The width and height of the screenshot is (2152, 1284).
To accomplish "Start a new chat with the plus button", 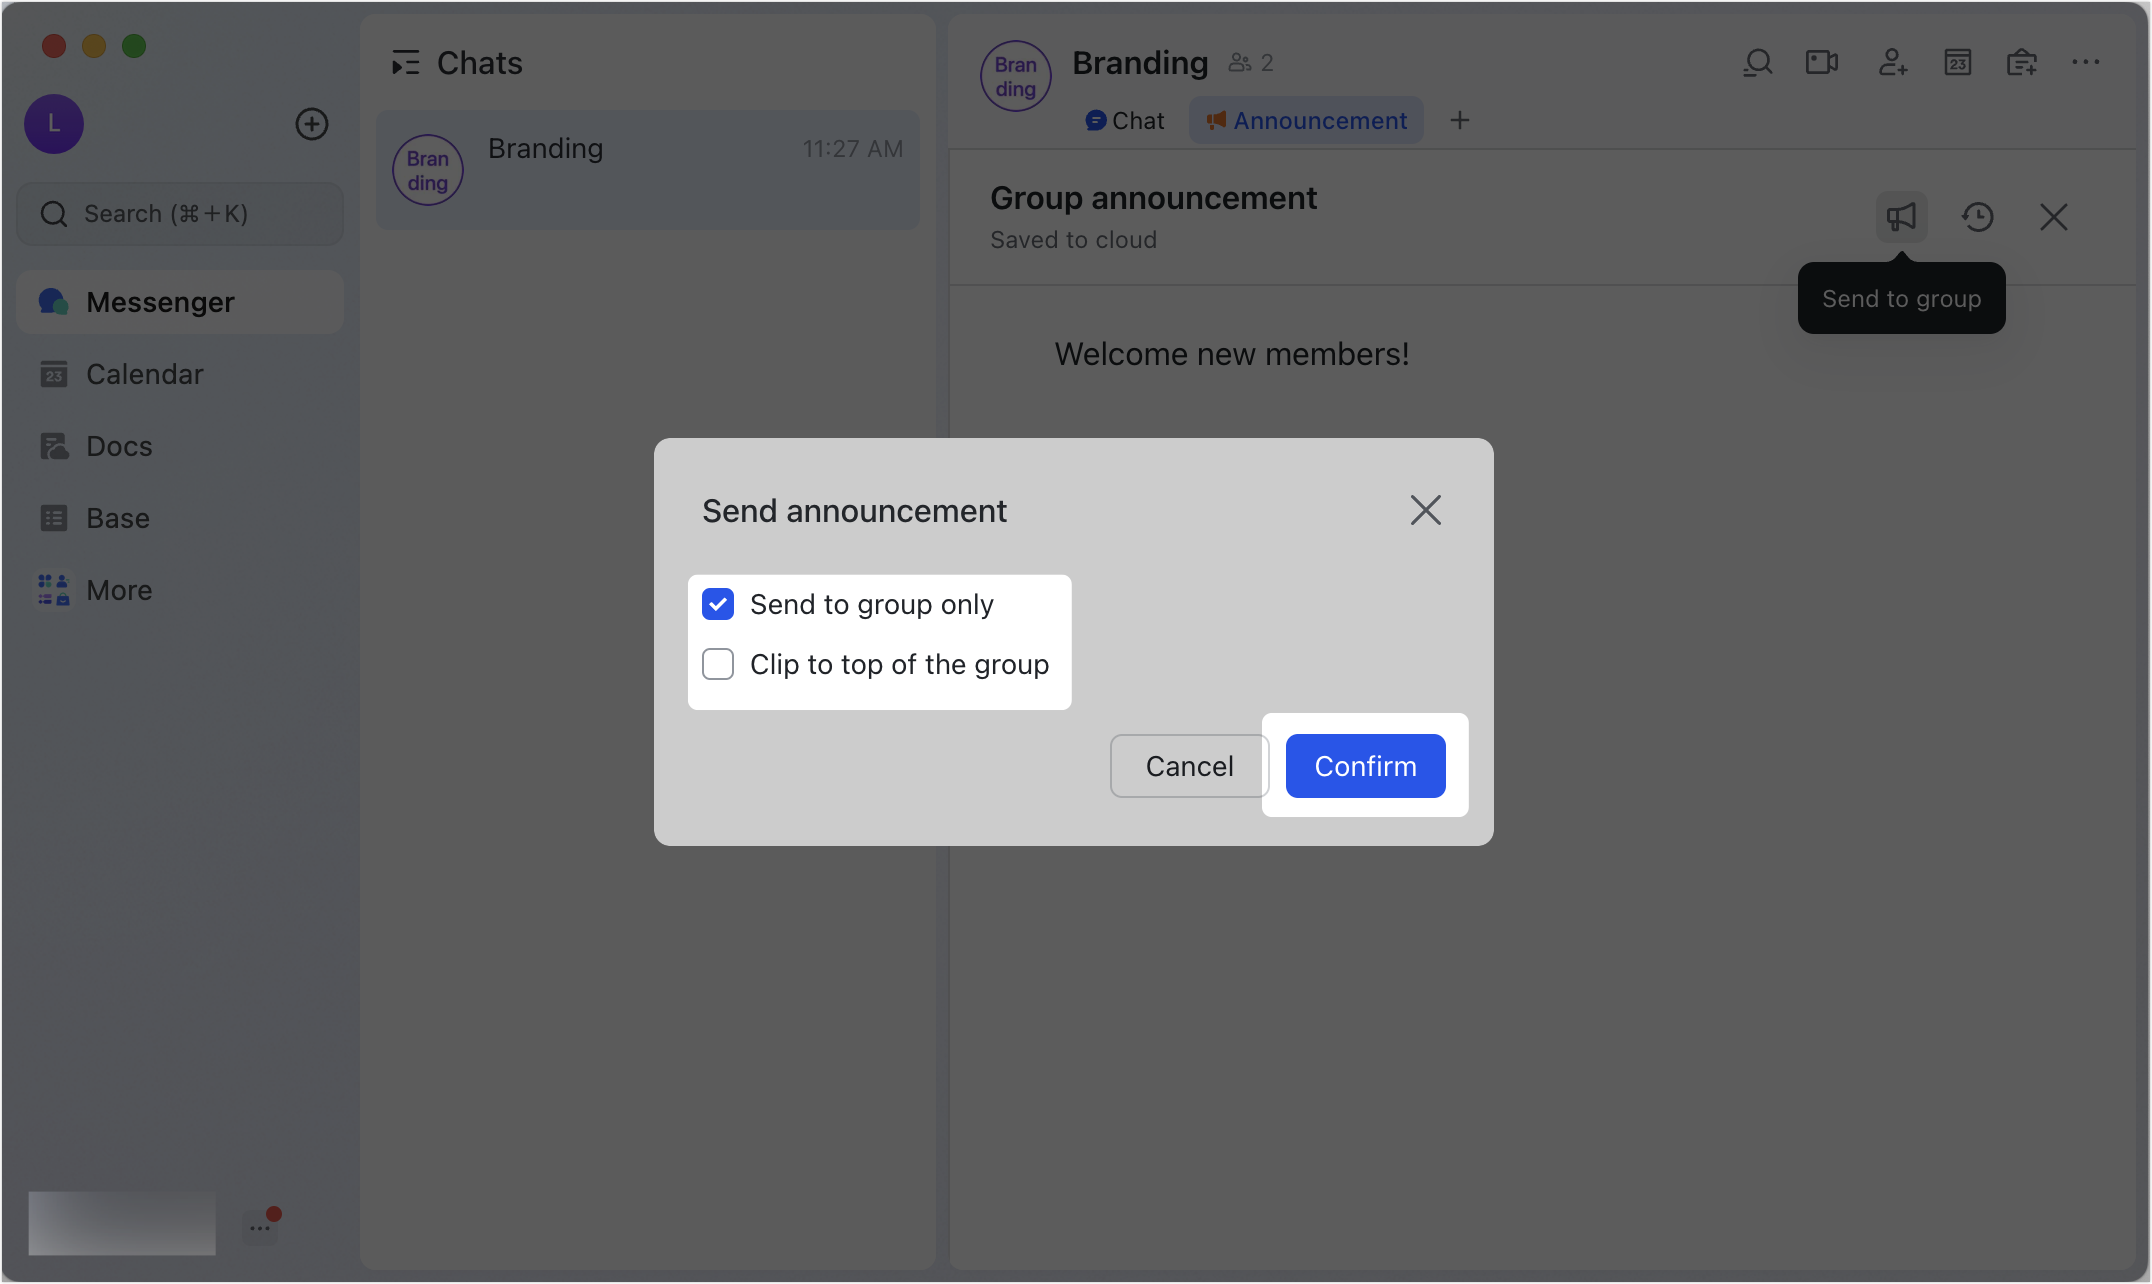I will 311,124.
